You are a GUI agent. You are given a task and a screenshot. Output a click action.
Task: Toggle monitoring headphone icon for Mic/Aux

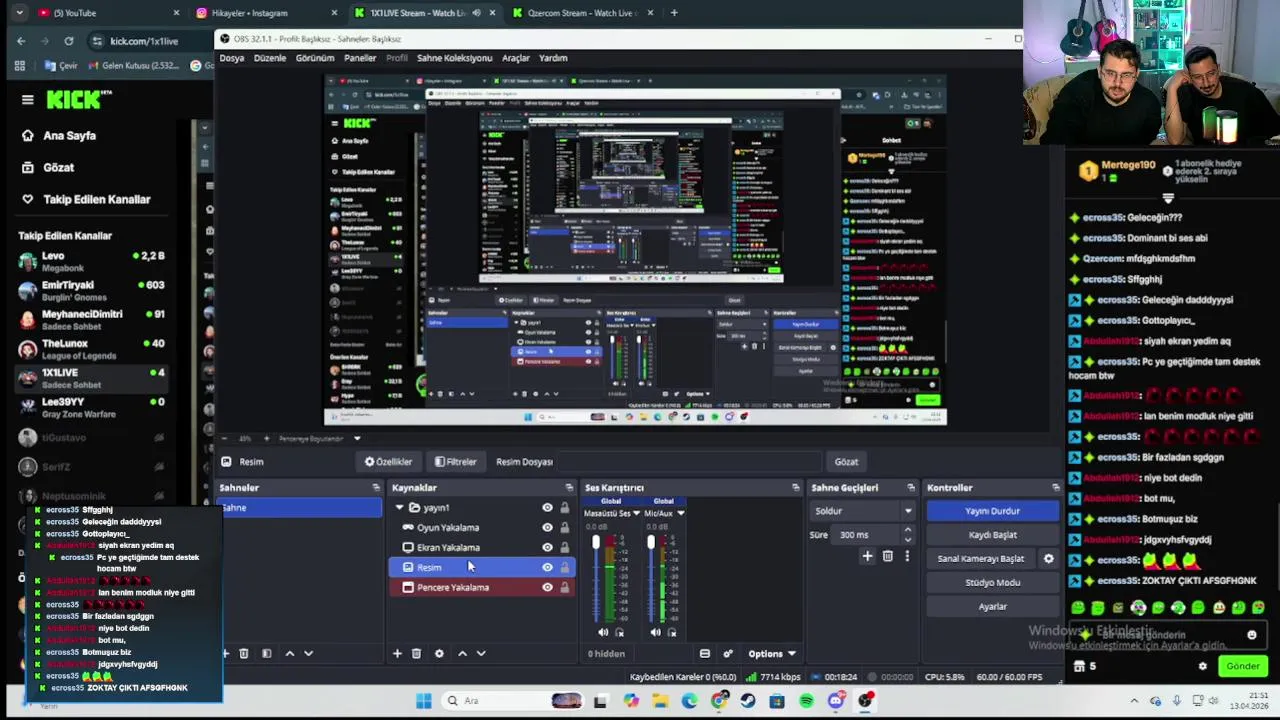tap(673, 632)
